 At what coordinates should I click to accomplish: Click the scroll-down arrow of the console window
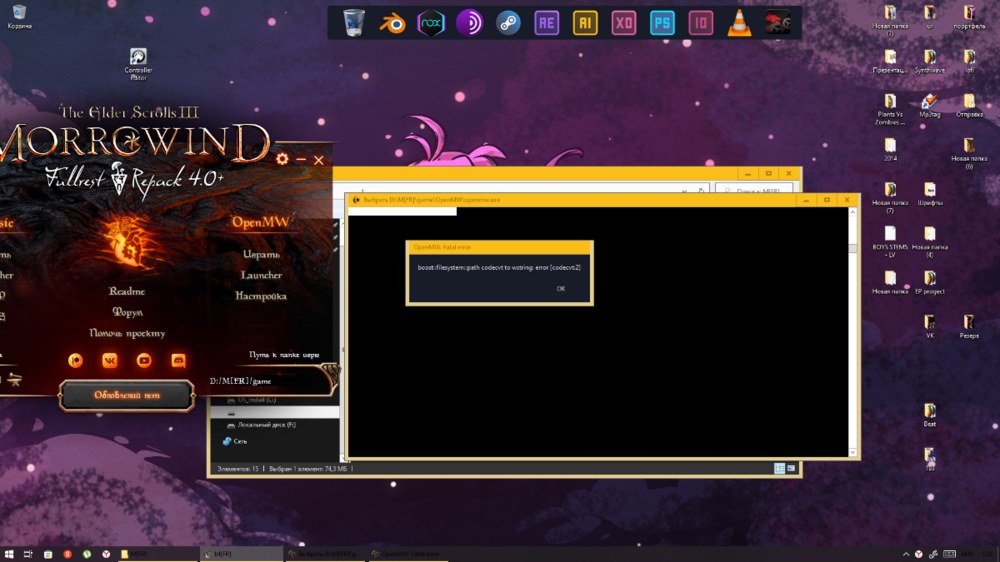click(853, 452)
